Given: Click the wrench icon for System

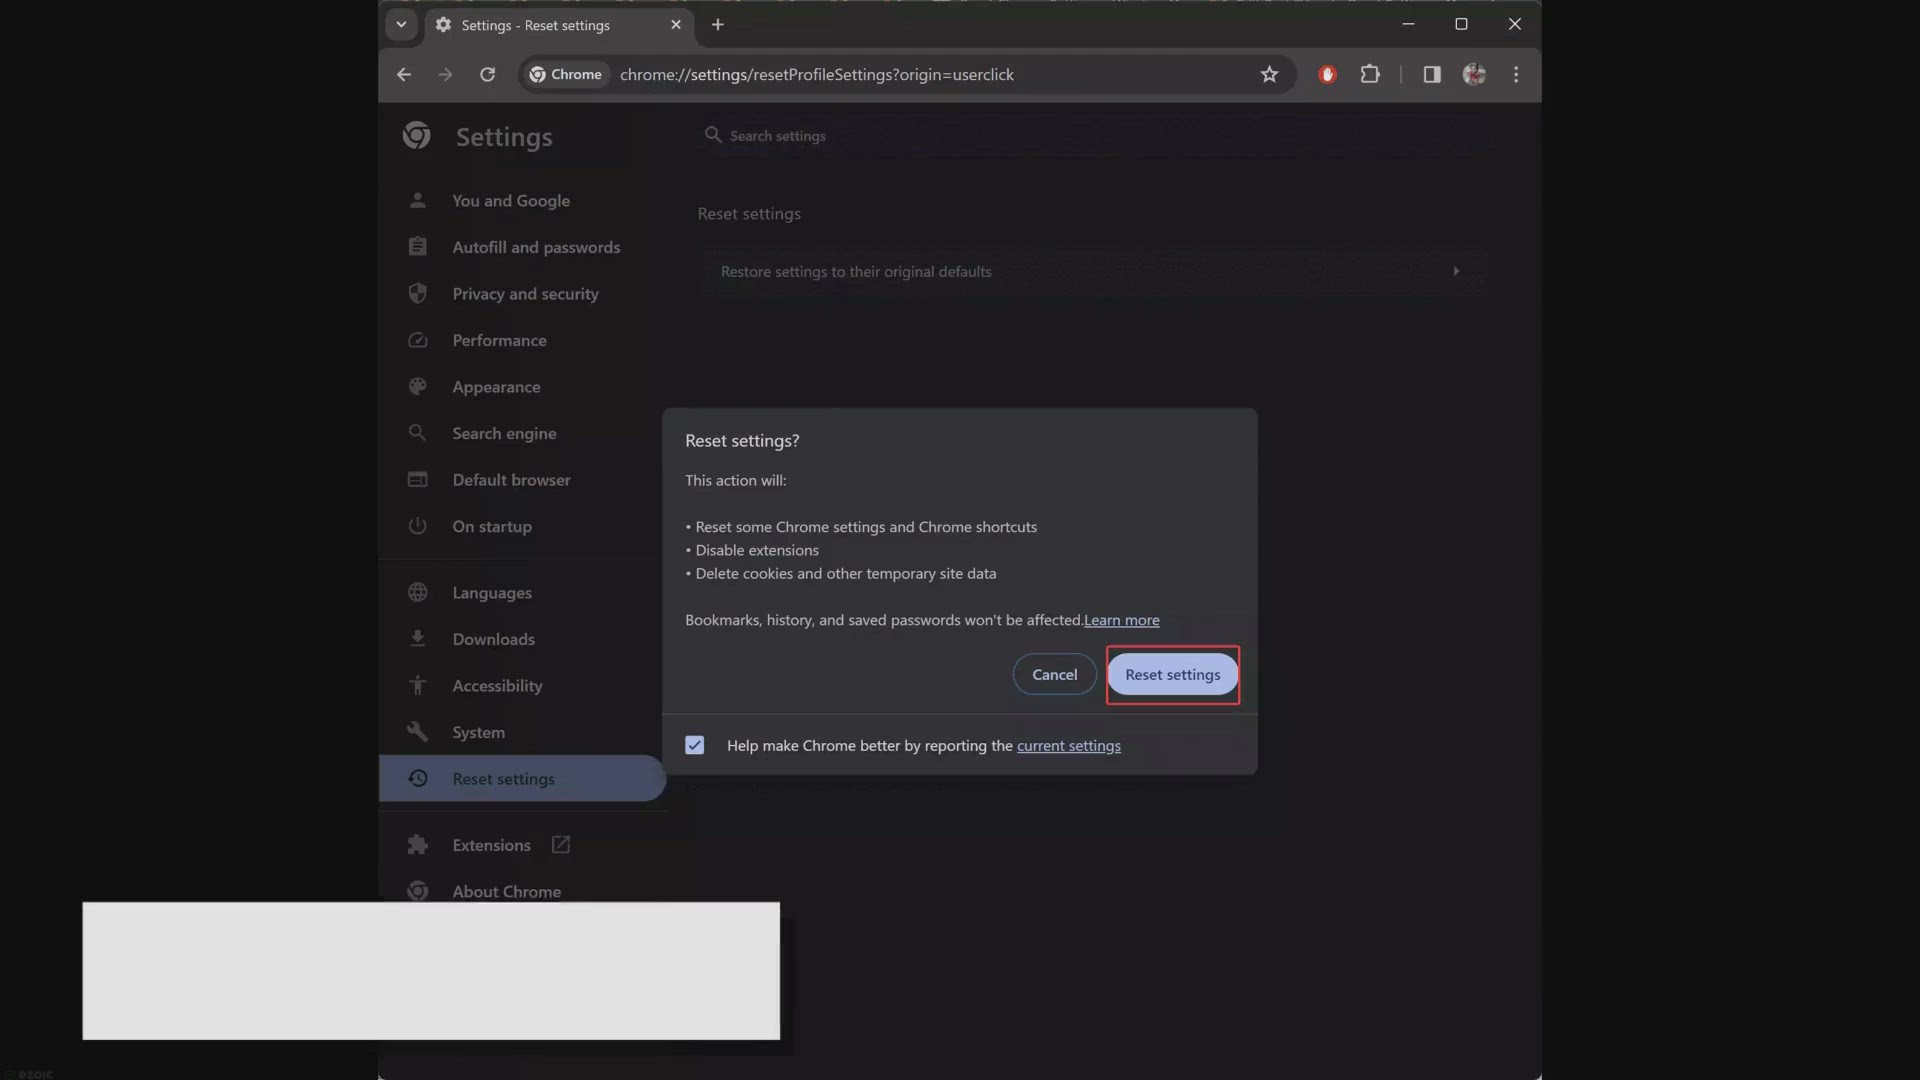Looking at the screenshot, I should point(418,732).
